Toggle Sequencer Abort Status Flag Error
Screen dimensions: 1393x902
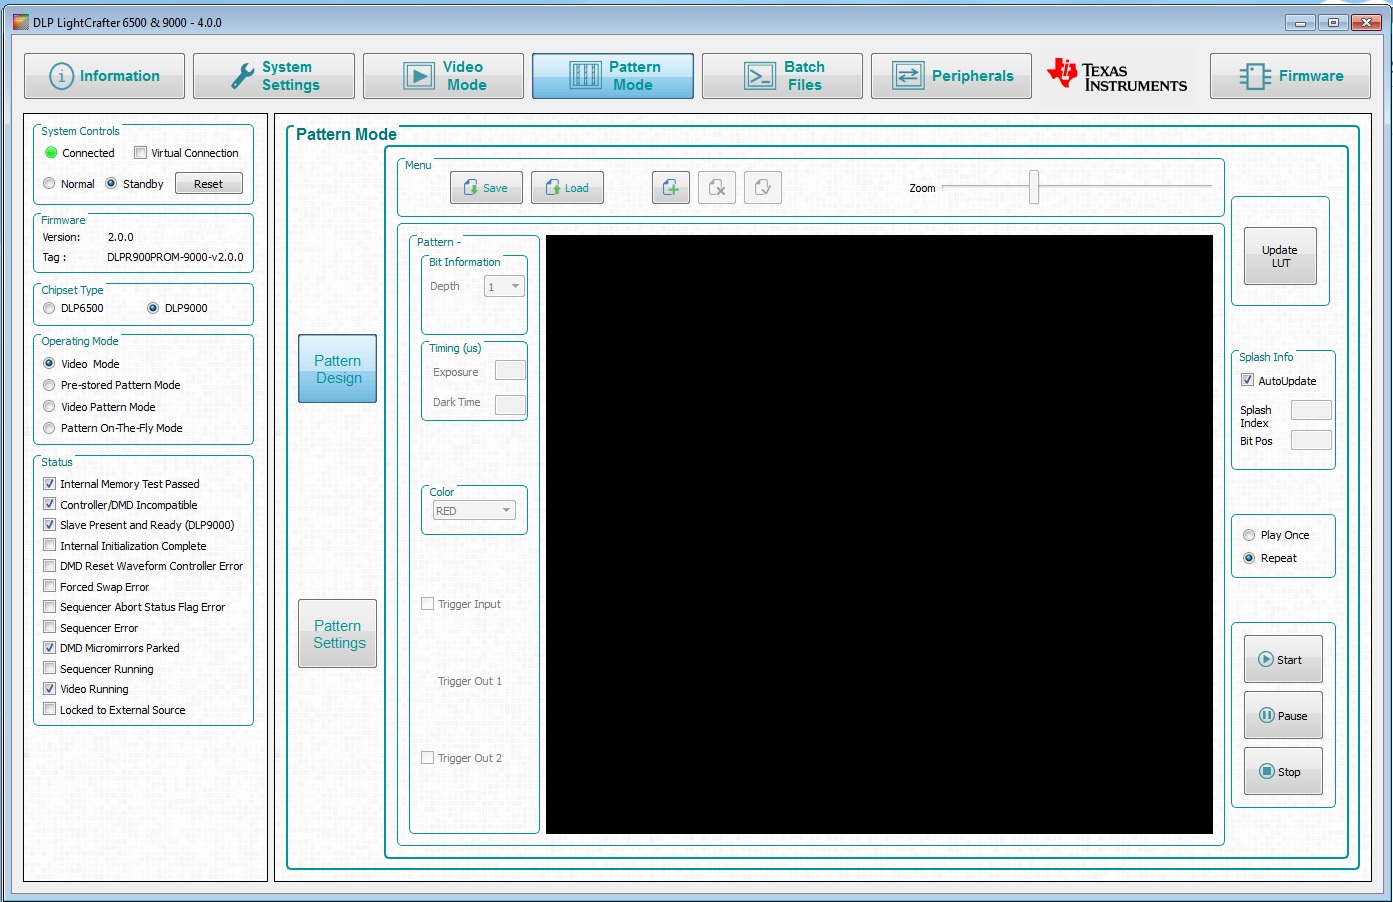click(49, 607)
